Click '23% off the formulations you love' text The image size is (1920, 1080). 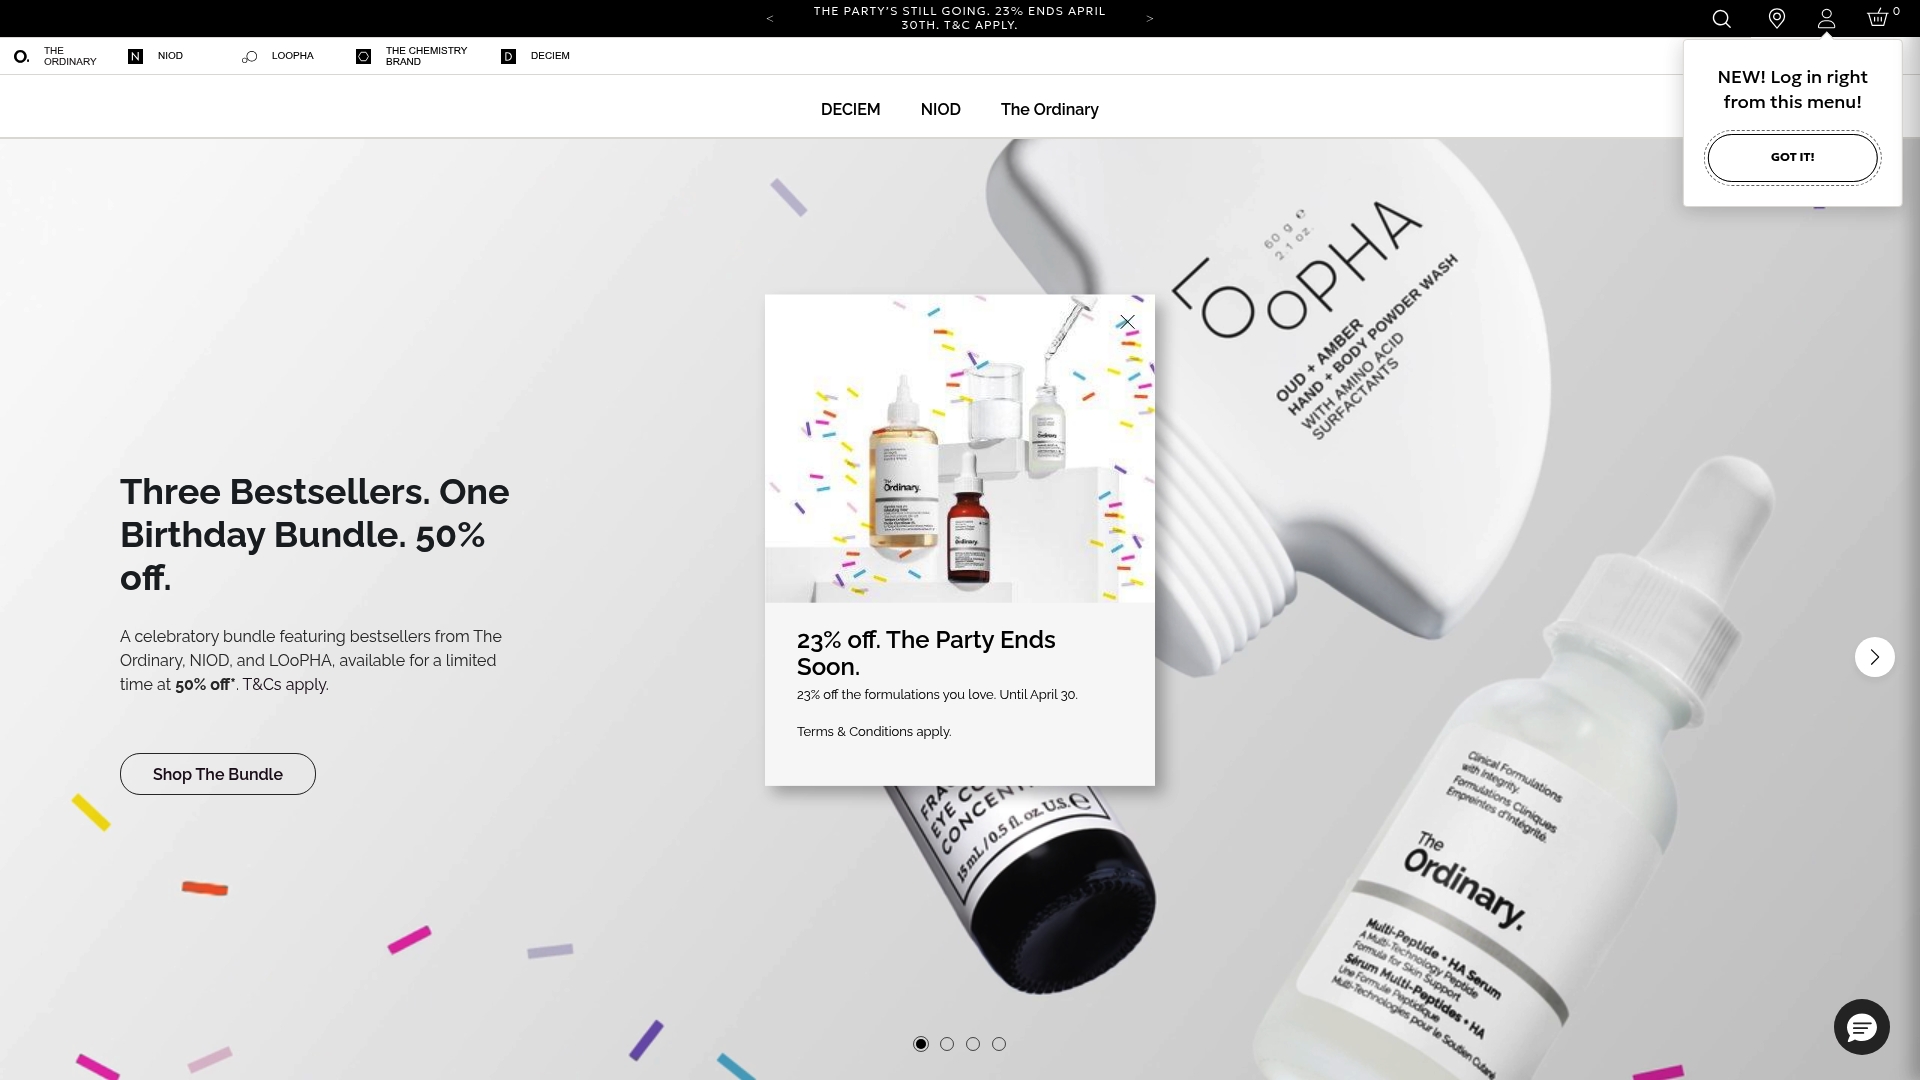pos(937,695)
